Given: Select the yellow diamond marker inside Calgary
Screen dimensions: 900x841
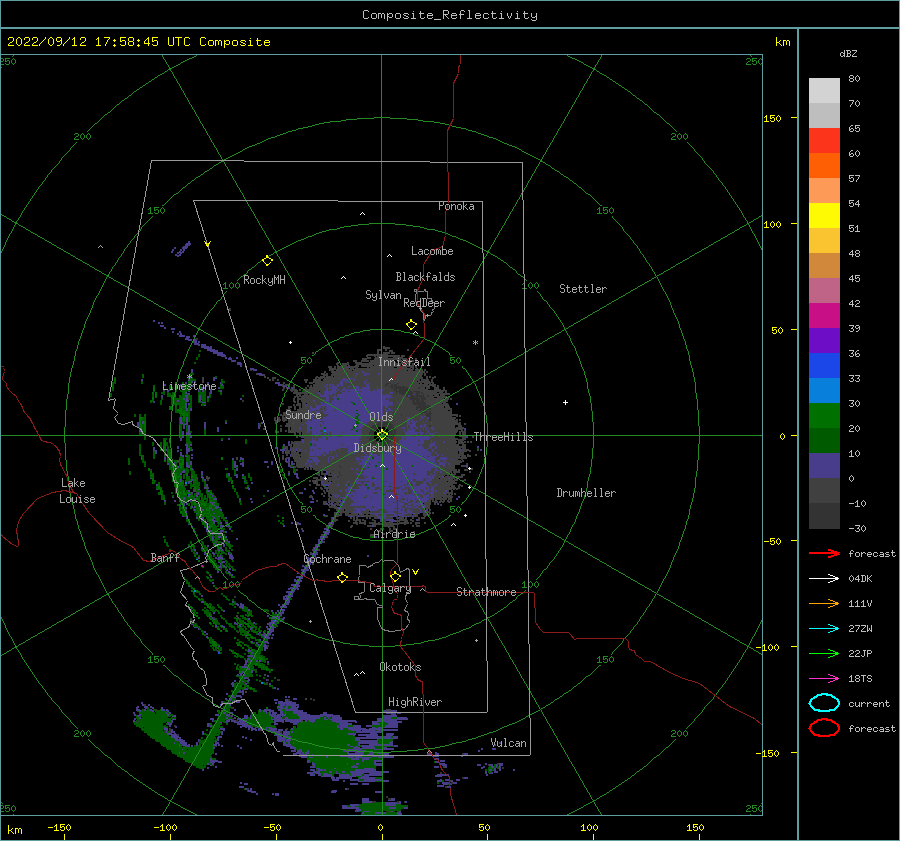Looking at the screenshot, I should click(395, 576).
